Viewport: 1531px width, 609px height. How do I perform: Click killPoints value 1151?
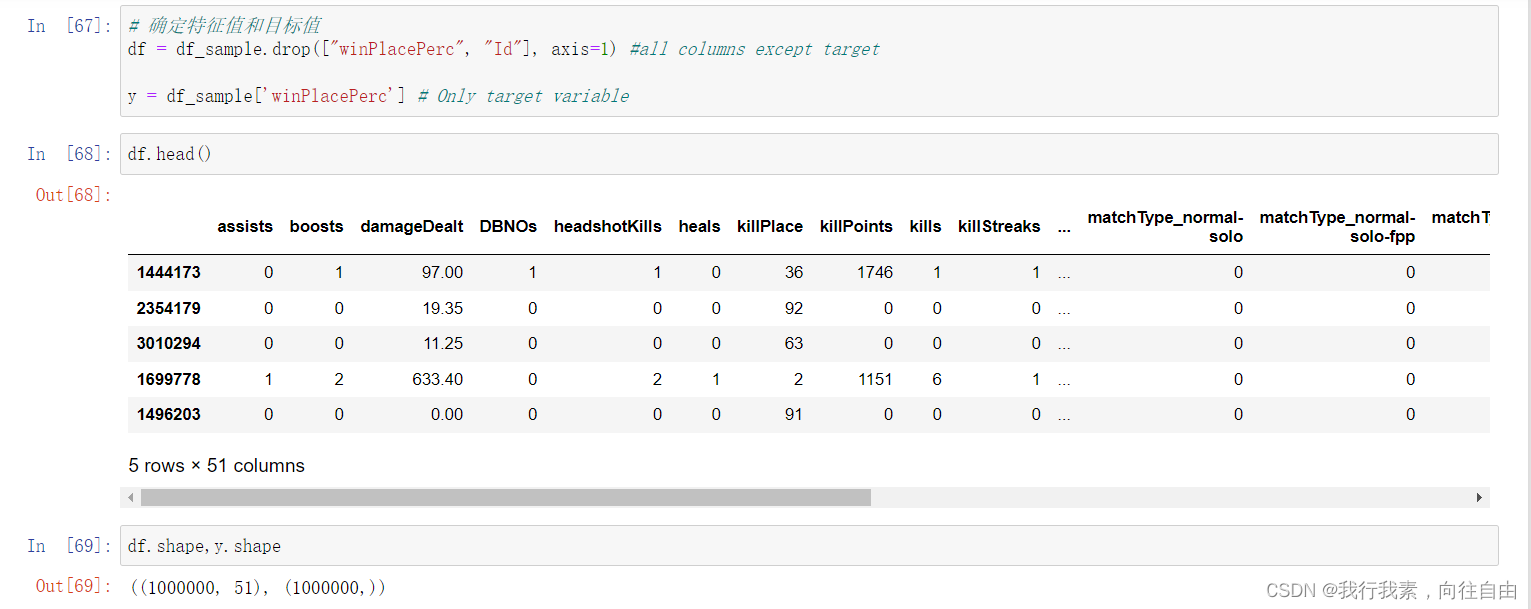(875, 379)
